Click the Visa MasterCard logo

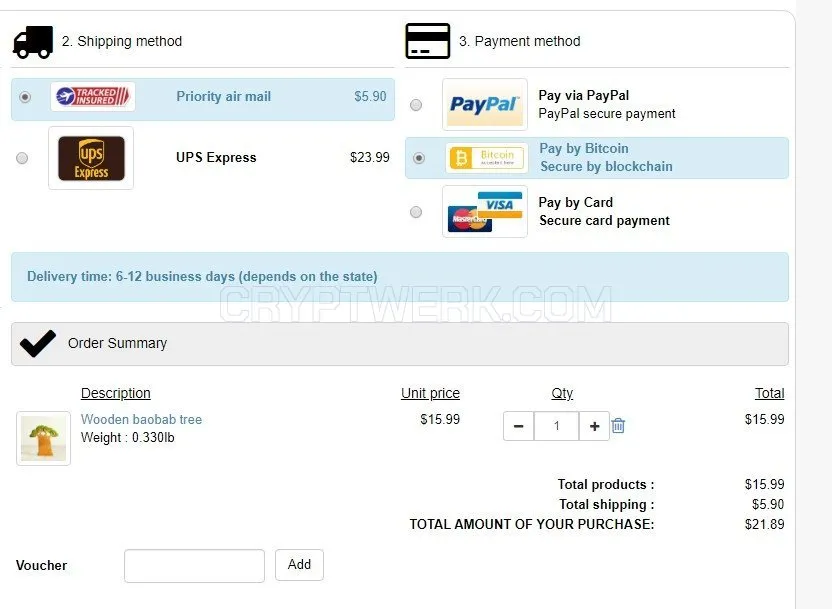click(485, 212)
